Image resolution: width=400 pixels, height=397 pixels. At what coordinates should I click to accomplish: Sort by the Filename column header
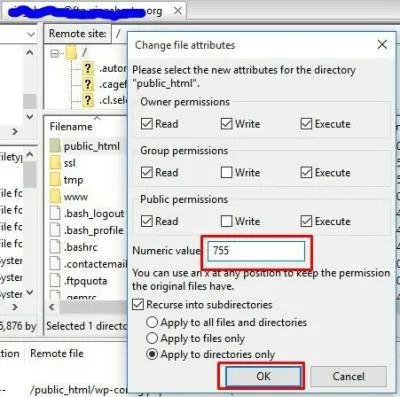pos(71,127)
